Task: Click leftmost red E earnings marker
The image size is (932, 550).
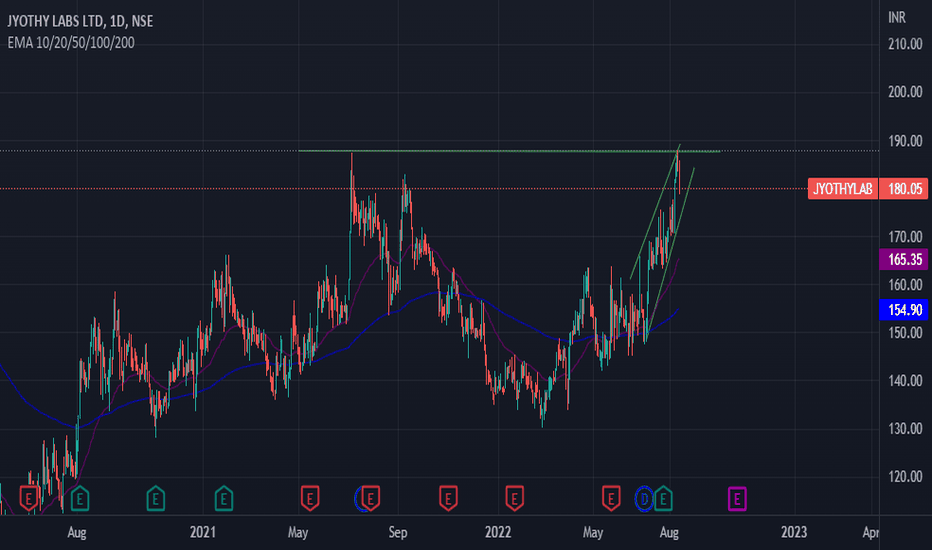Action: click(28, 498)
